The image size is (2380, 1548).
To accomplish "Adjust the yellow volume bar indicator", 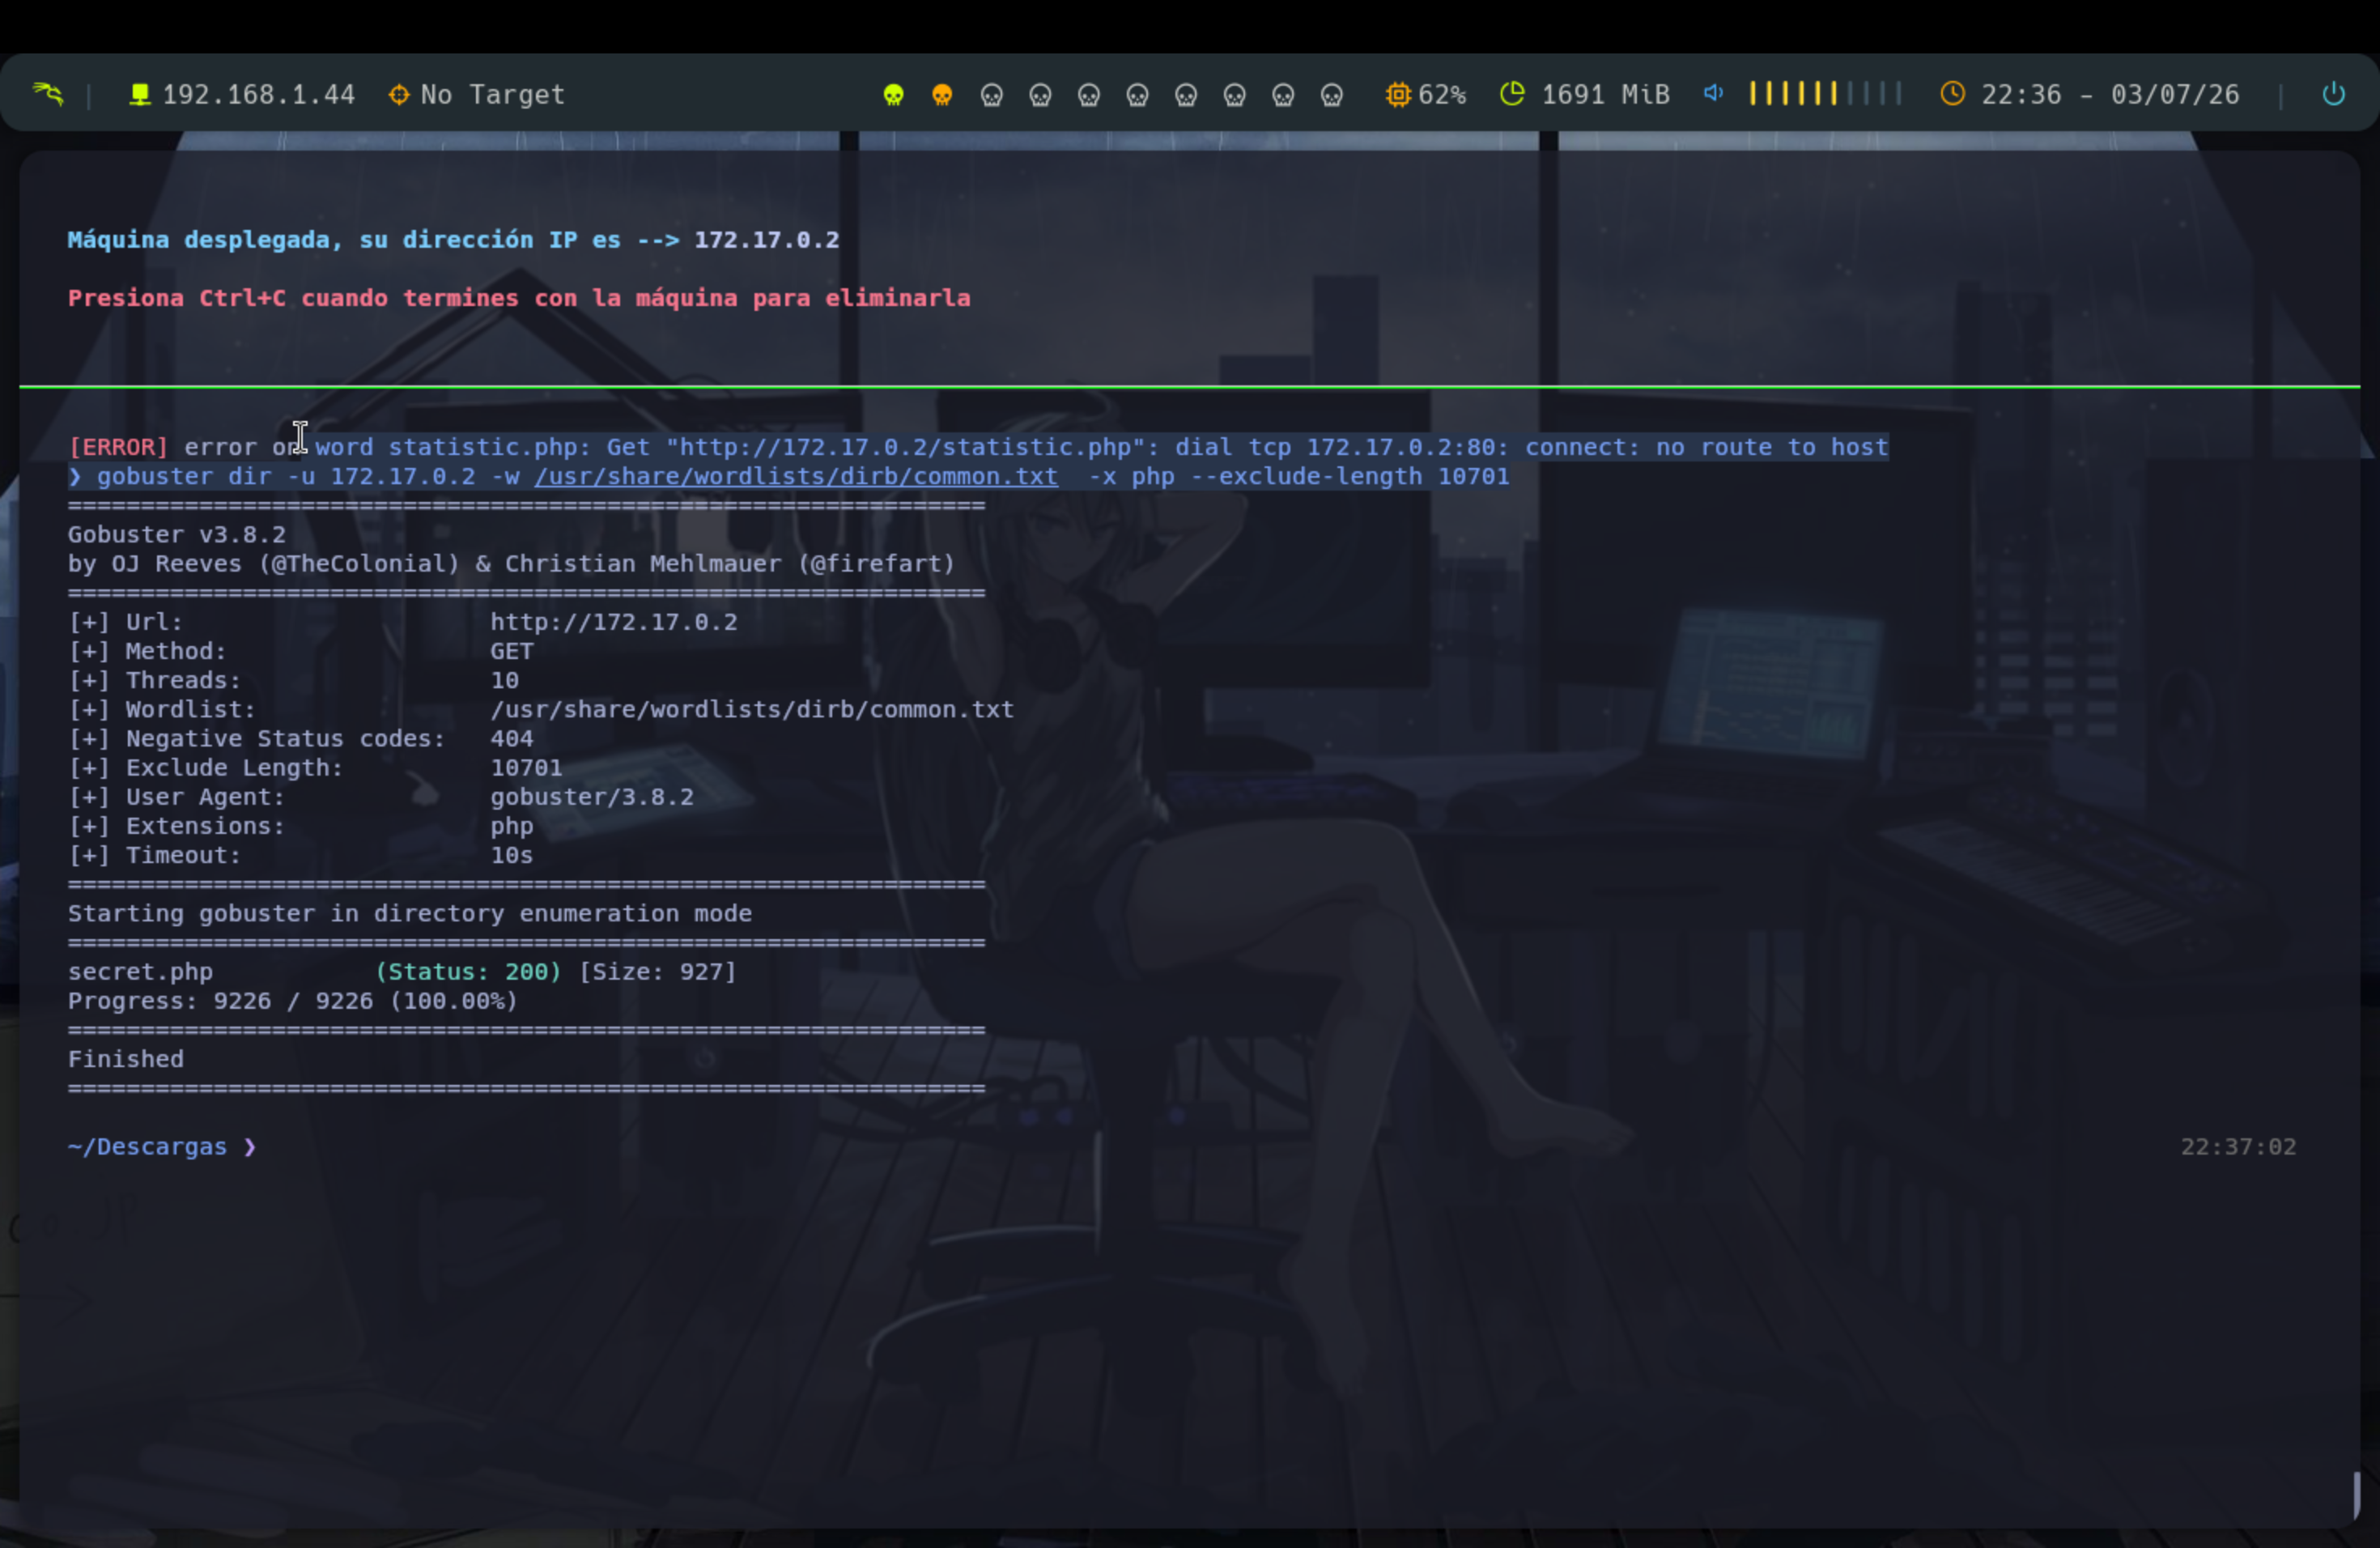I will tap(1825, 94).
